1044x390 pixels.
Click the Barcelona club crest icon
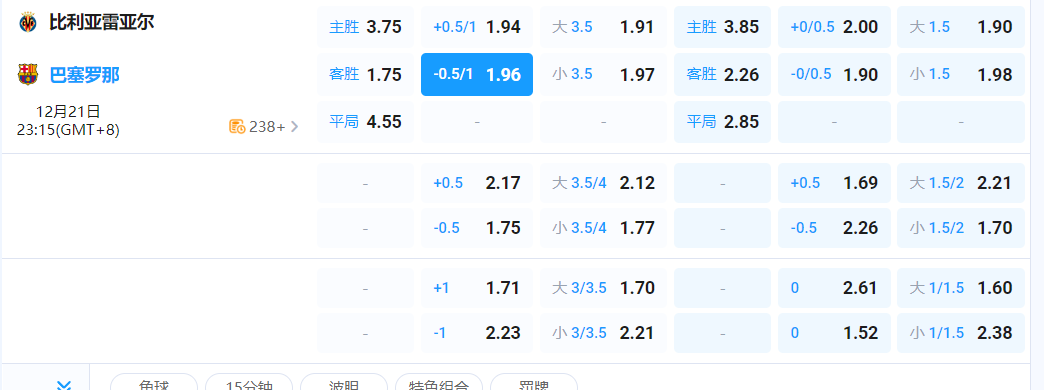pos(28,74)
